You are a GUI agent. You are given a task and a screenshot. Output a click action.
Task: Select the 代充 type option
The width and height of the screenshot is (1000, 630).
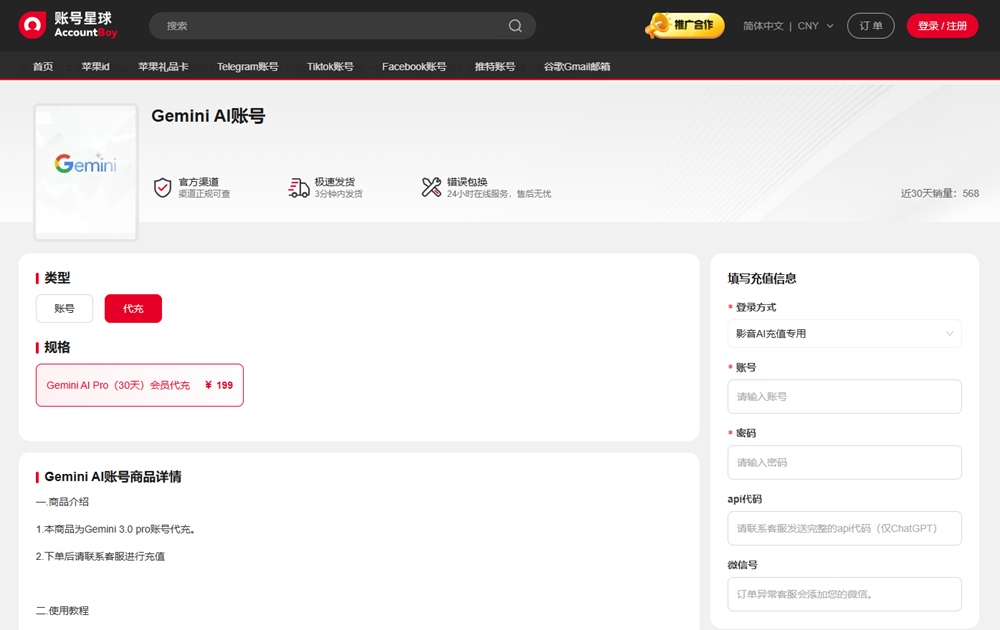(x=133, y=309)
